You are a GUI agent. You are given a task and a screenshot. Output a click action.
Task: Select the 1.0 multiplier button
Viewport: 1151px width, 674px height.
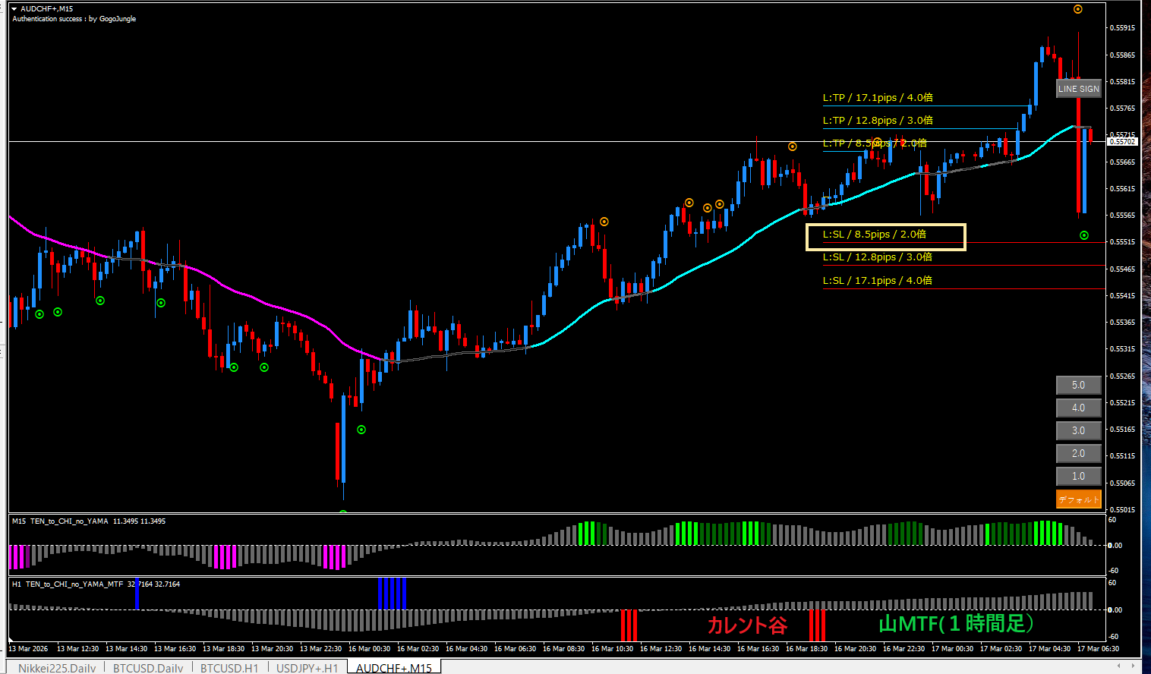tap(1078, 477)
